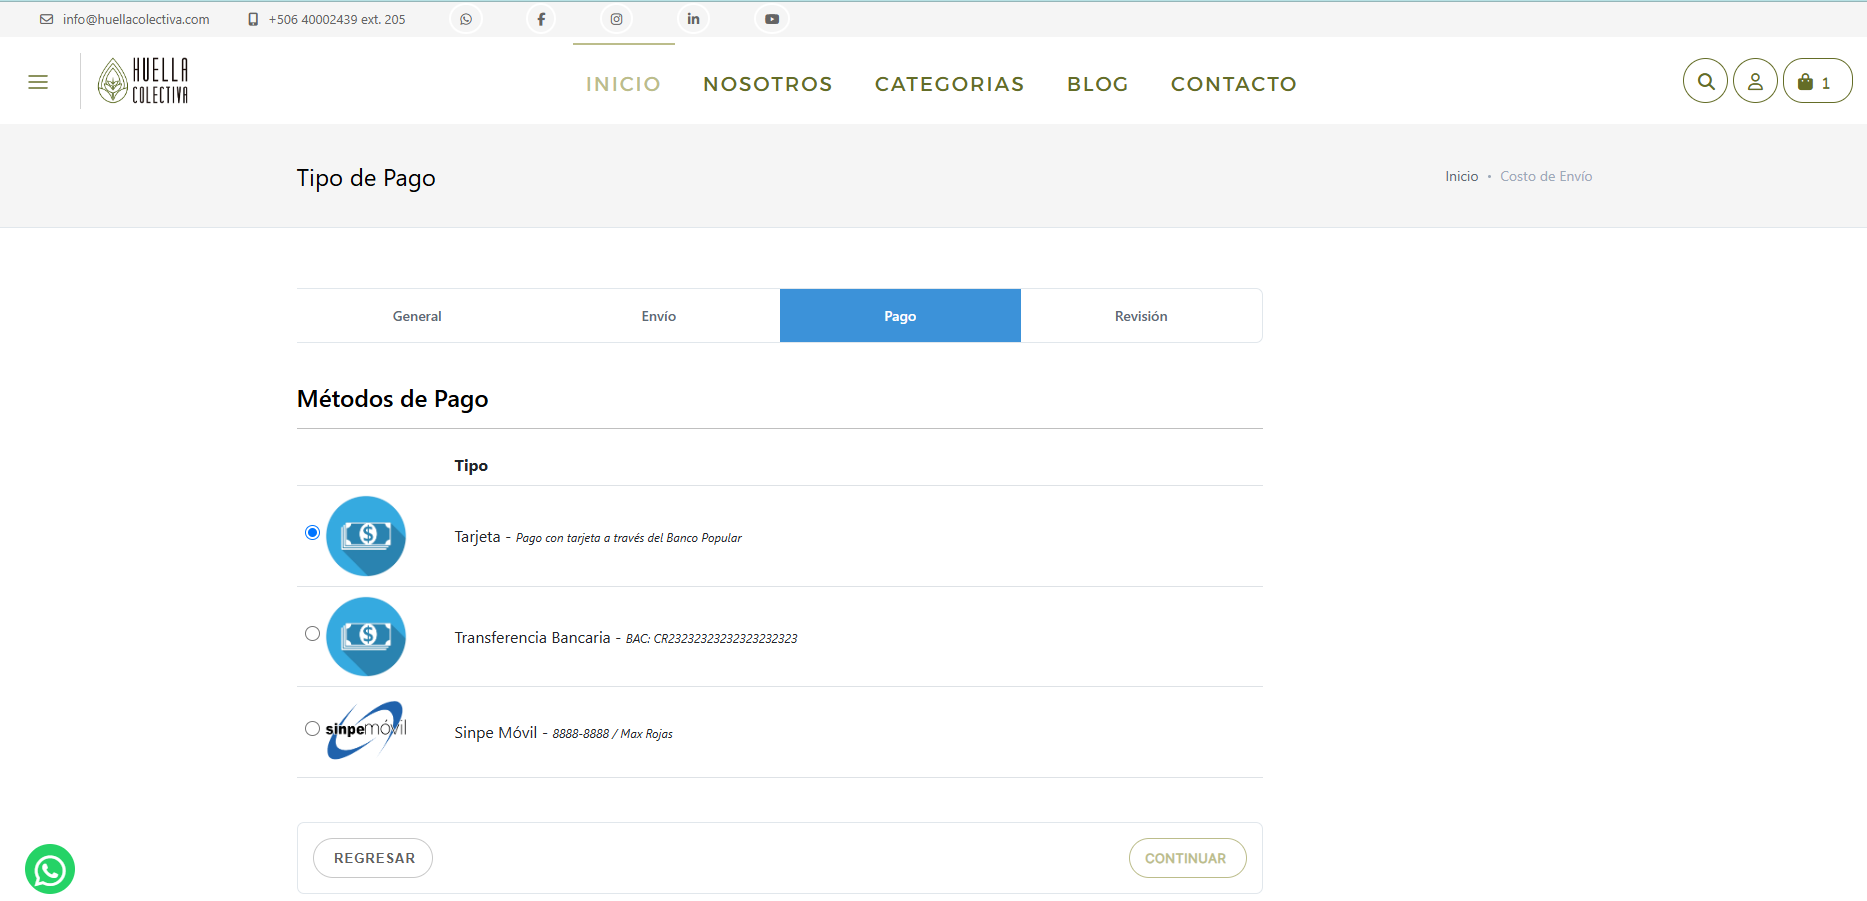The image size is (1867, 901).
Task: Switch to the Revisión checkout tab
Action: click(x=1141, y=316)
